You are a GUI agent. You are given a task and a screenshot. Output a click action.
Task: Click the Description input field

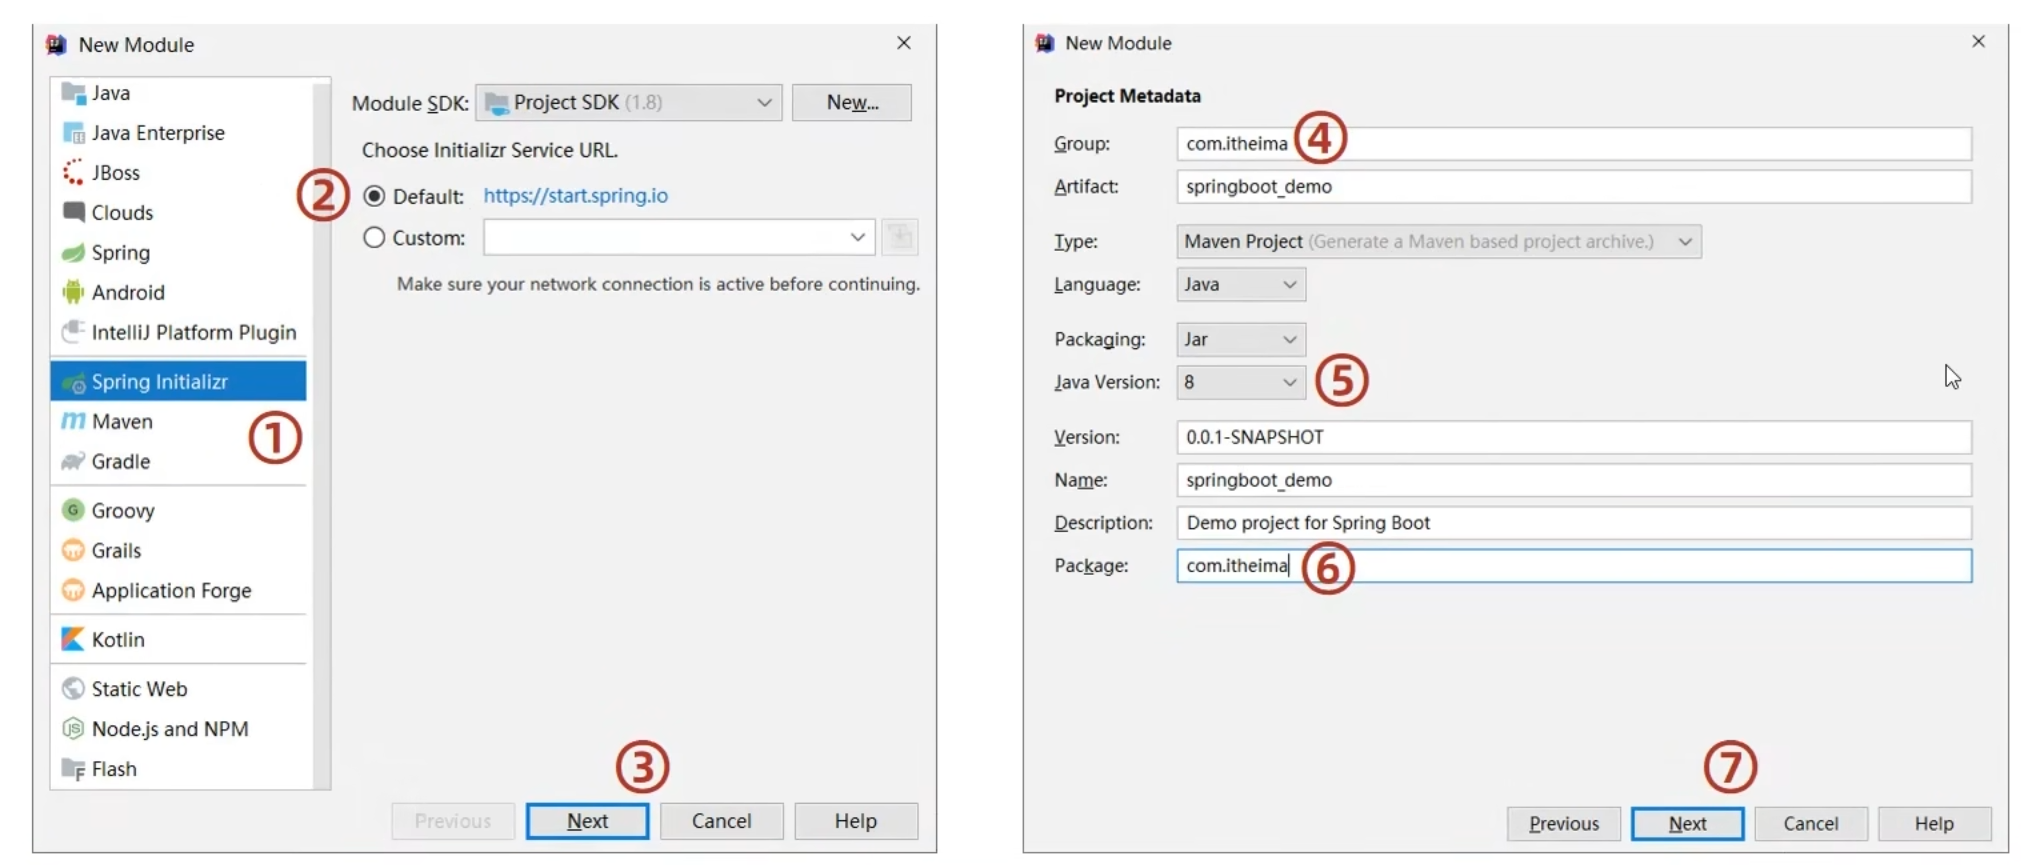[x=1574, y=522]
